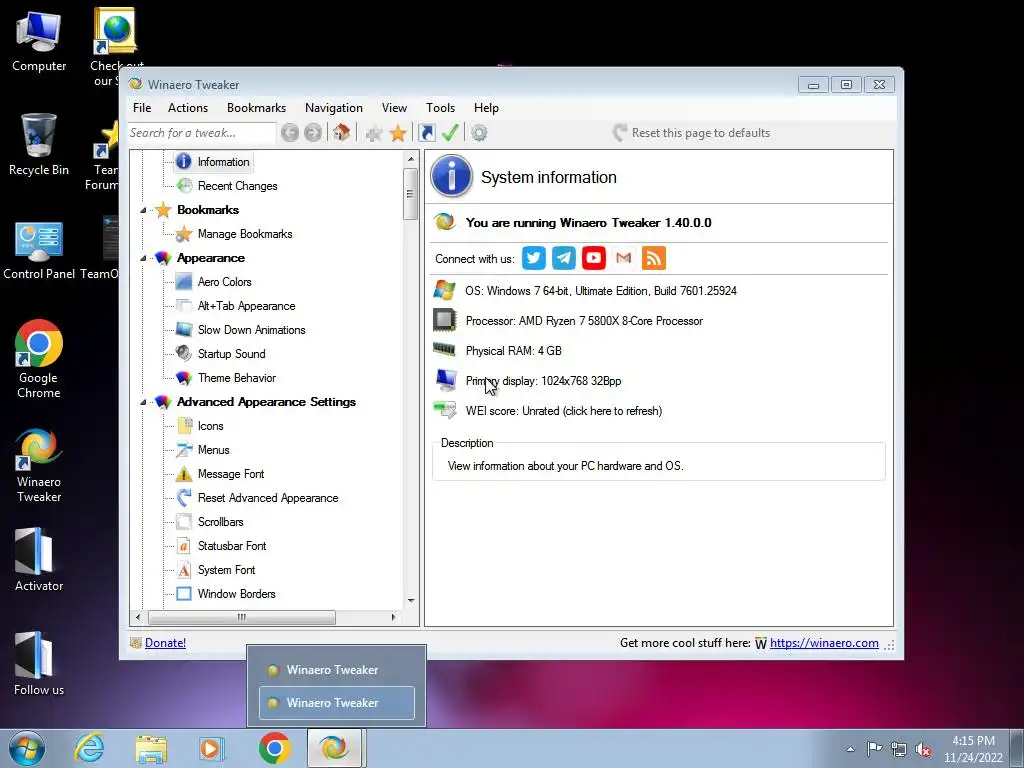
Task: Click the Back navigation arrow in toolbar
Action: tap(290, 133)
